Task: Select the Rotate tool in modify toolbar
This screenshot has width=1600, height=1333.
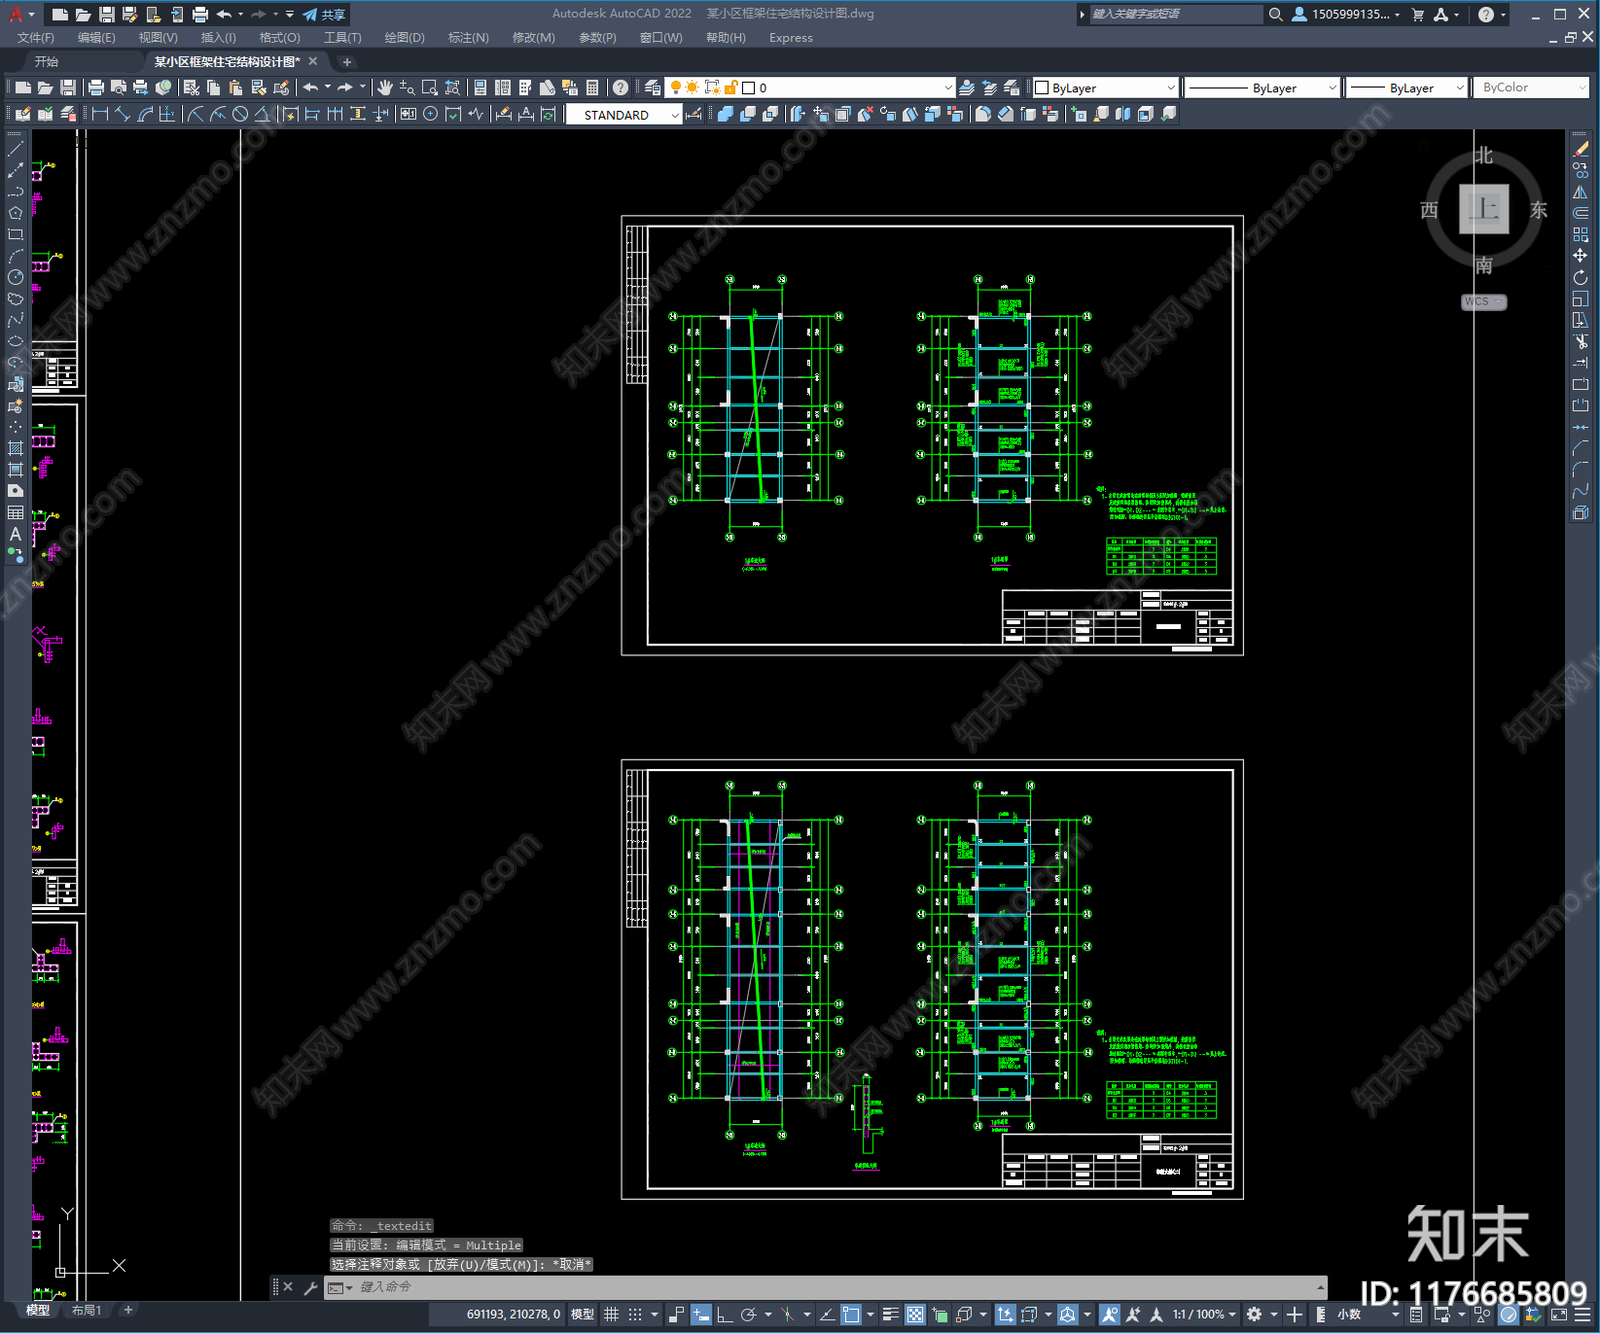Action: [x=1580, y=277]
